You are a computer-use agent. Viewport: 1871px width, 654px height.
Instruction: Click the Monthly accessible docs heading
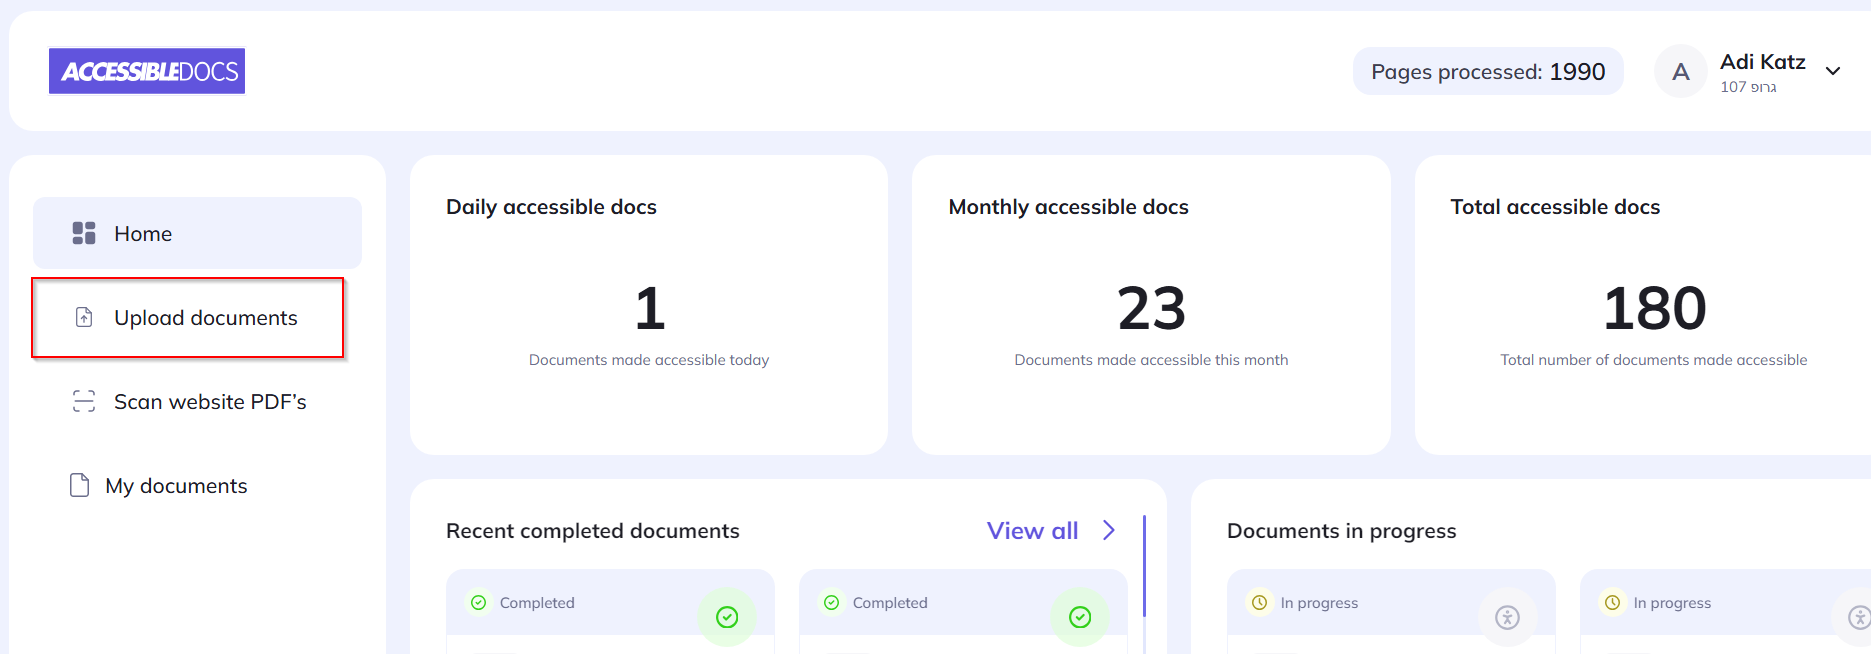click(x=1068, y=207)
